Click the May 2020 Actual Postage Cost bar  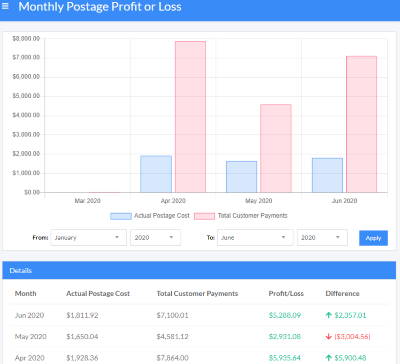pyautogui.click(x=242, y=177)
